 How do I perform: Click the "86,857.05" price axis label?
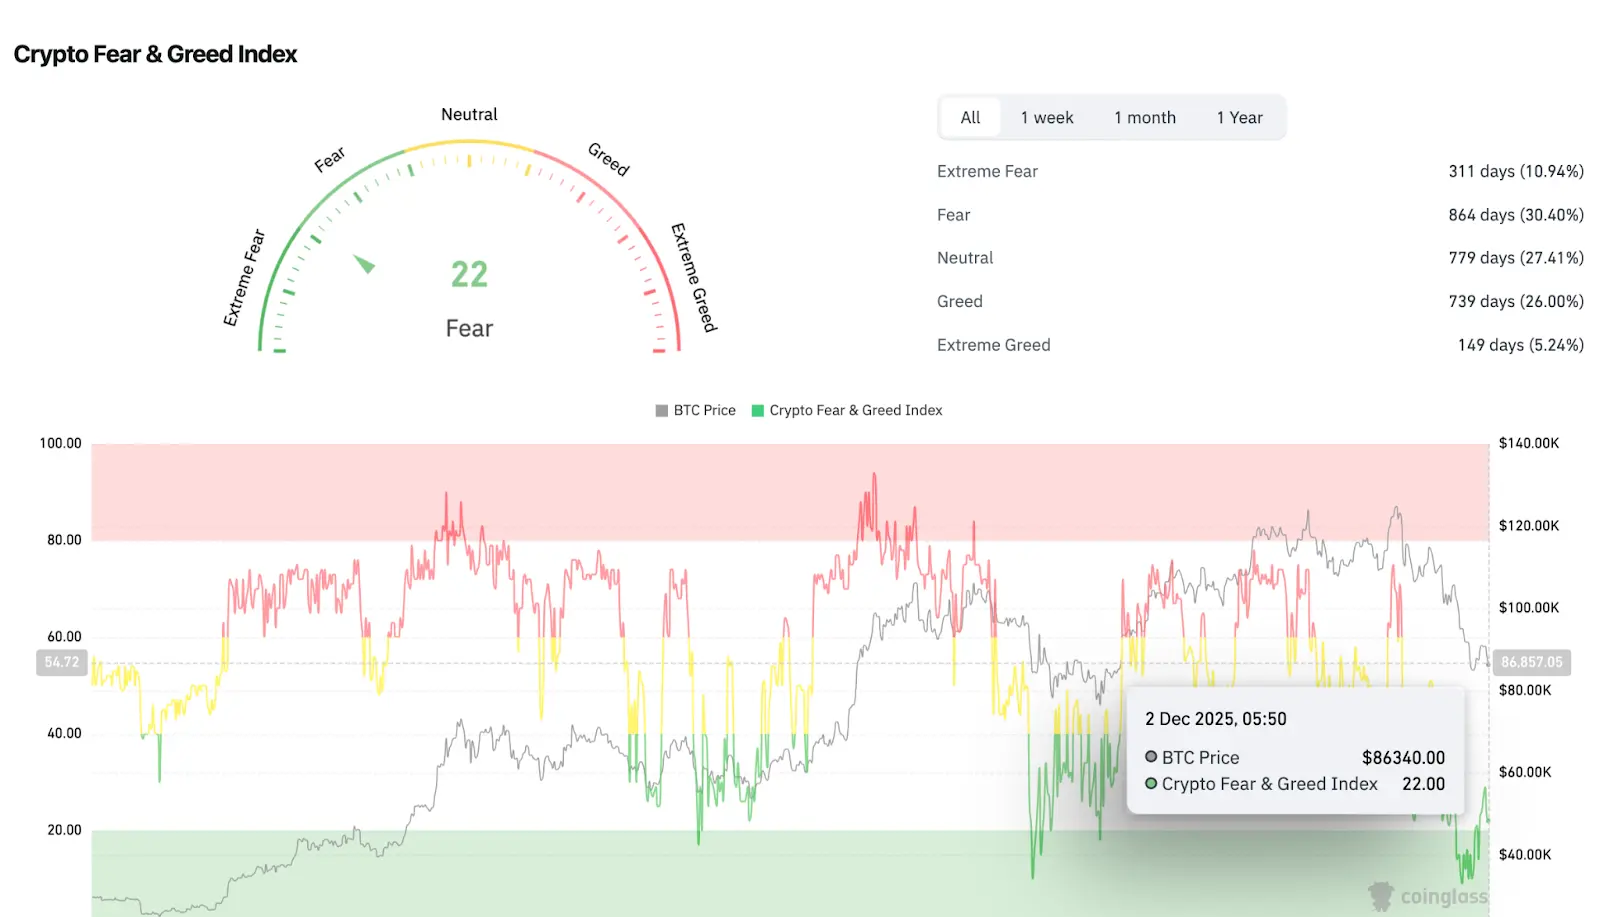click(1532, 661)
